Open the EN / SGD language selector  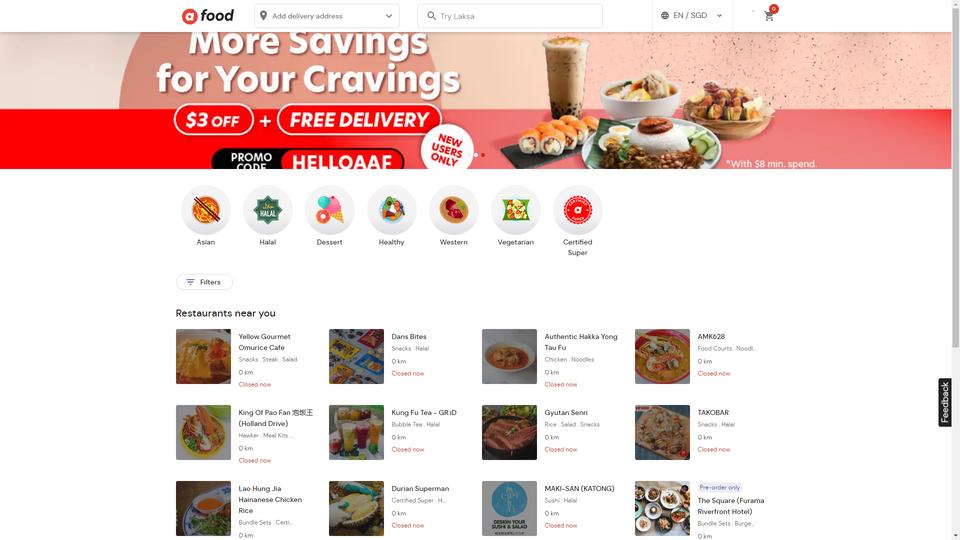[692, 15]
